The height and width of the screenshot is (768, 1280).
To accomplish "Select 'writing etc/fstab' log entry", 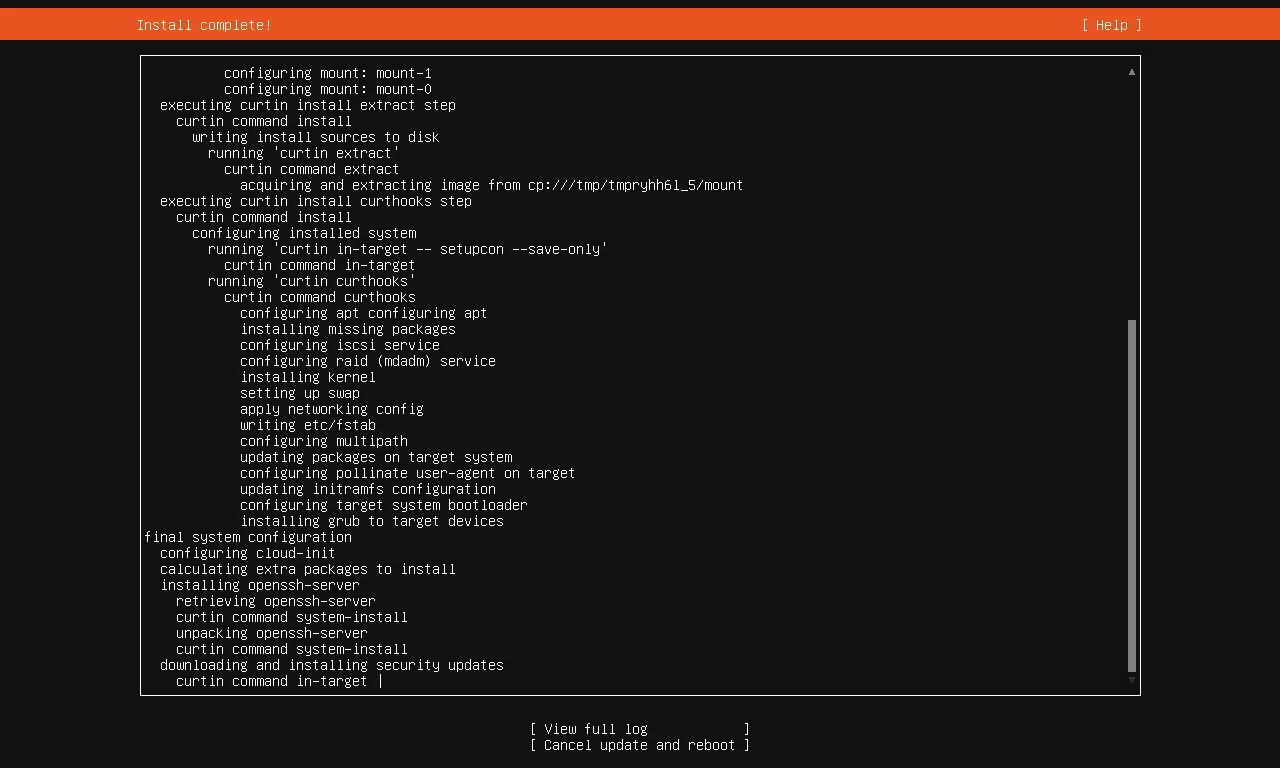I will [308, 425].
